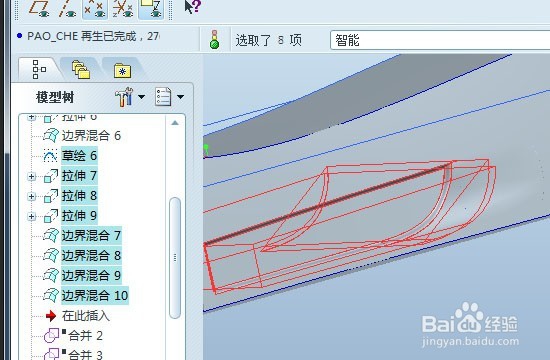Select 边界混合 6 in model tree

point(91,135)
